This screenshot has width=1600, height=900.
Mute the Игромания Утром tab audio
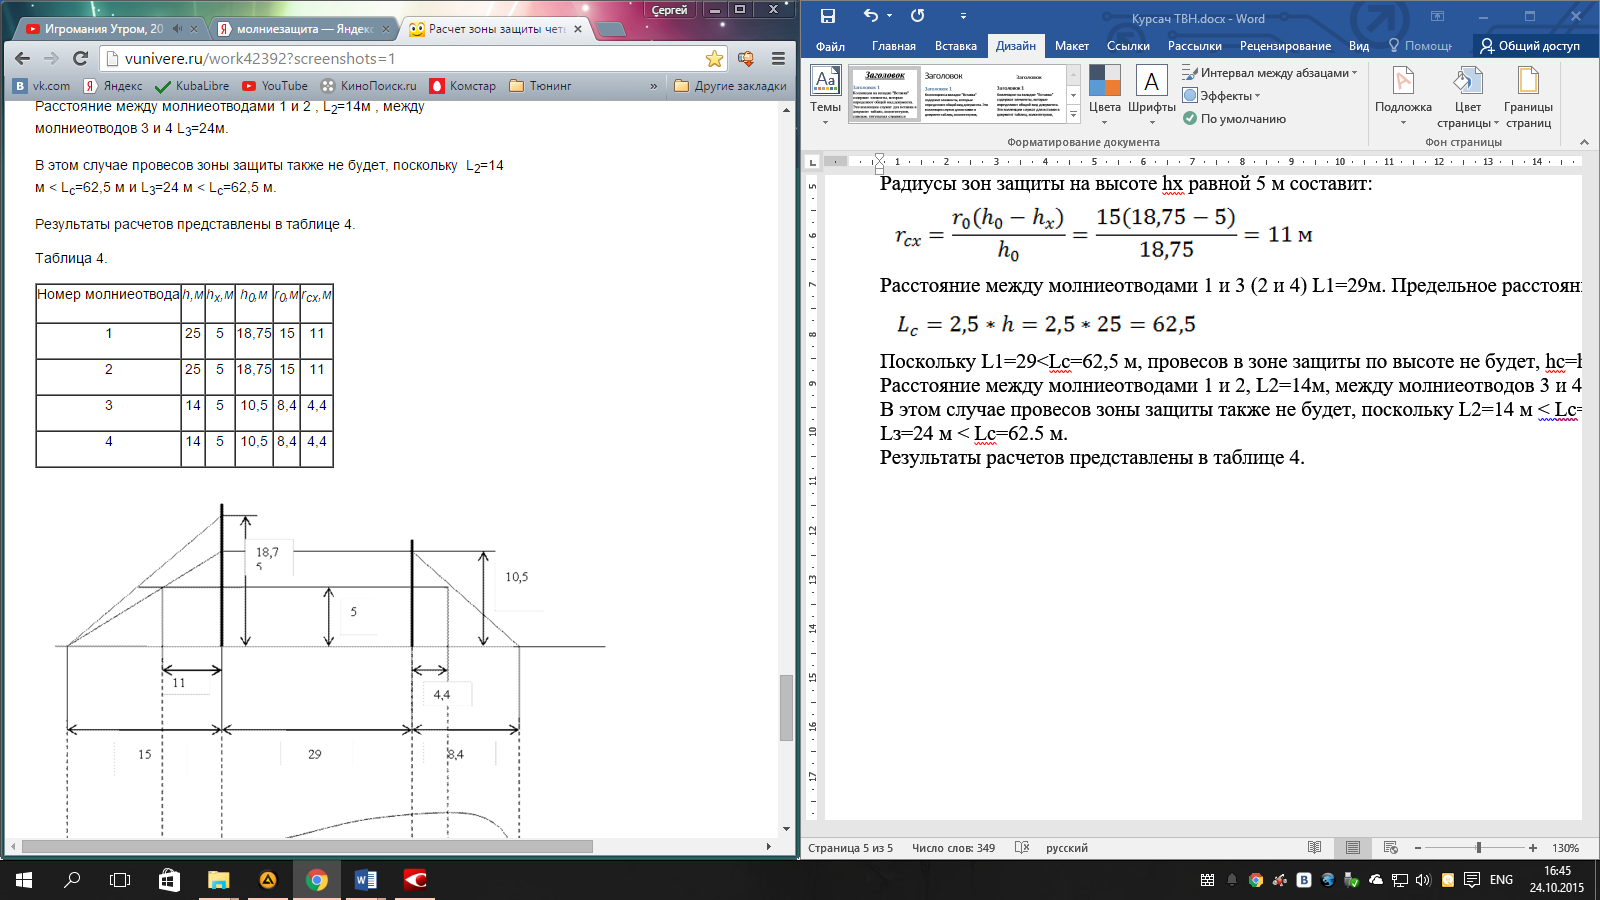[178, 29]
